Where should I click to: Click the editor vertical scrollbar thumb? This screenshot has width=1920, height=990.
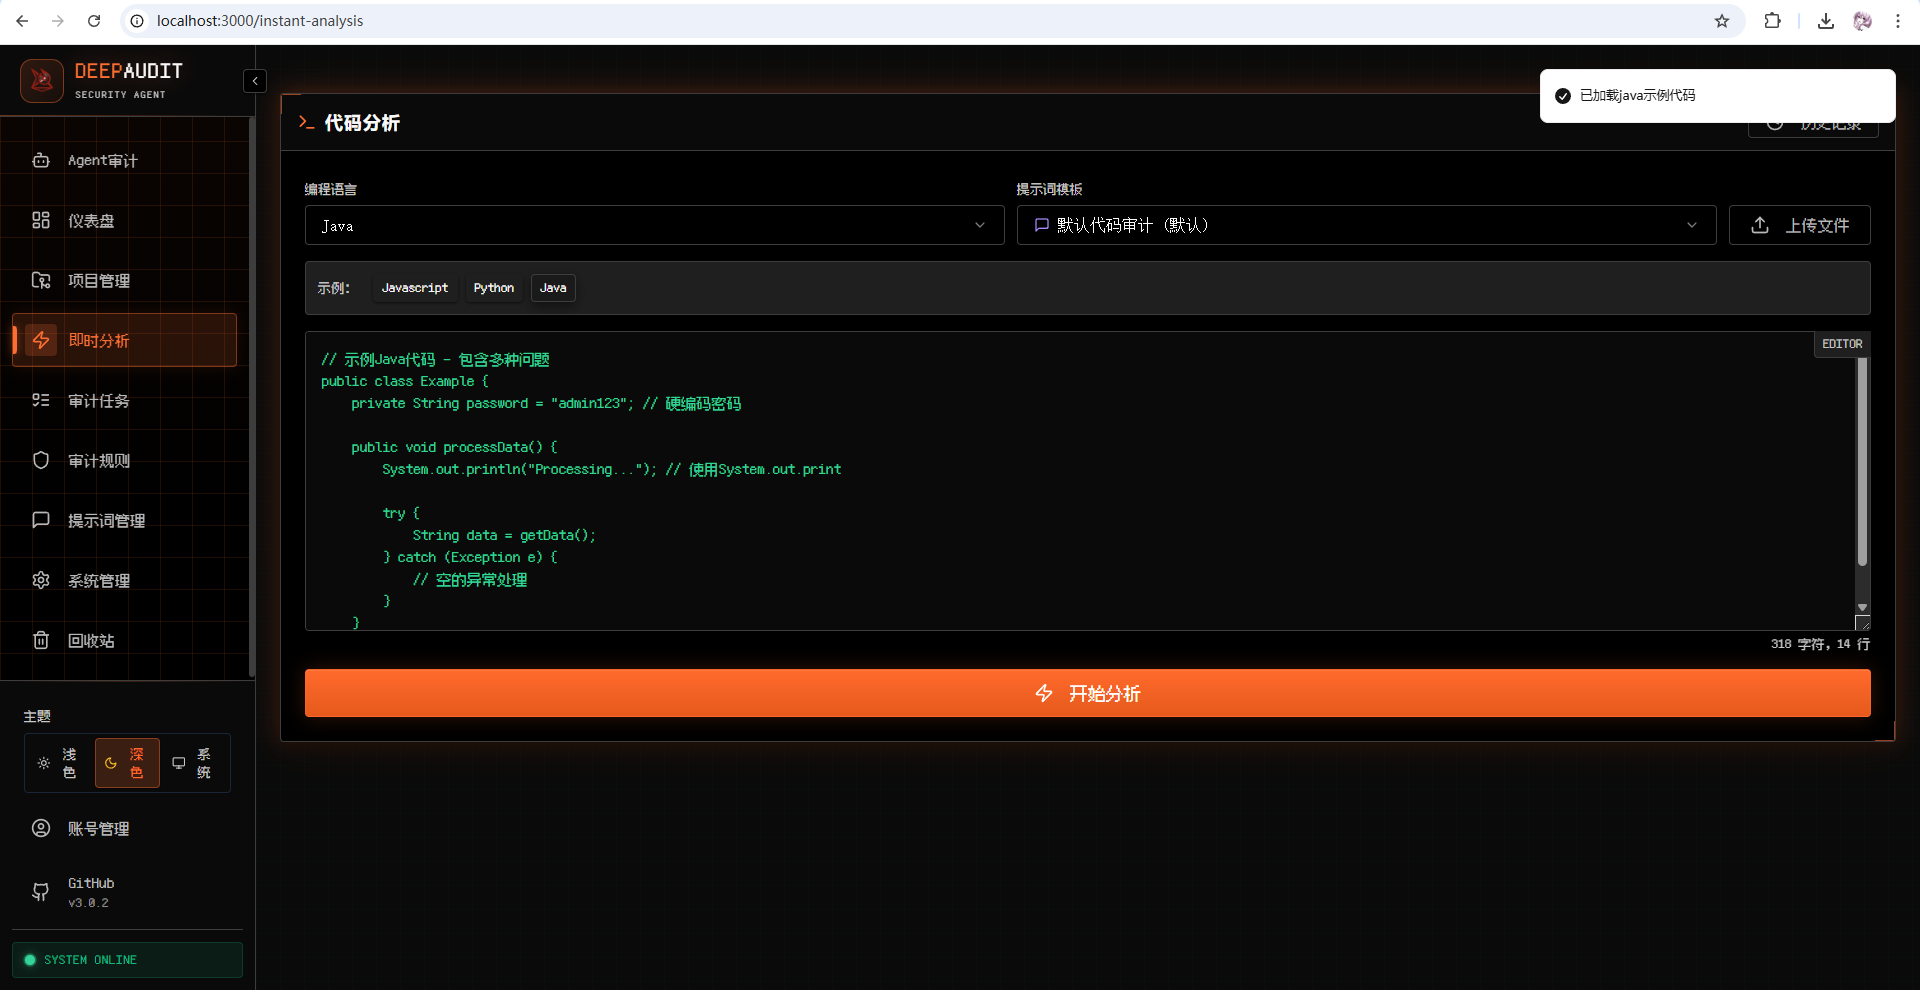(1862, 462)
